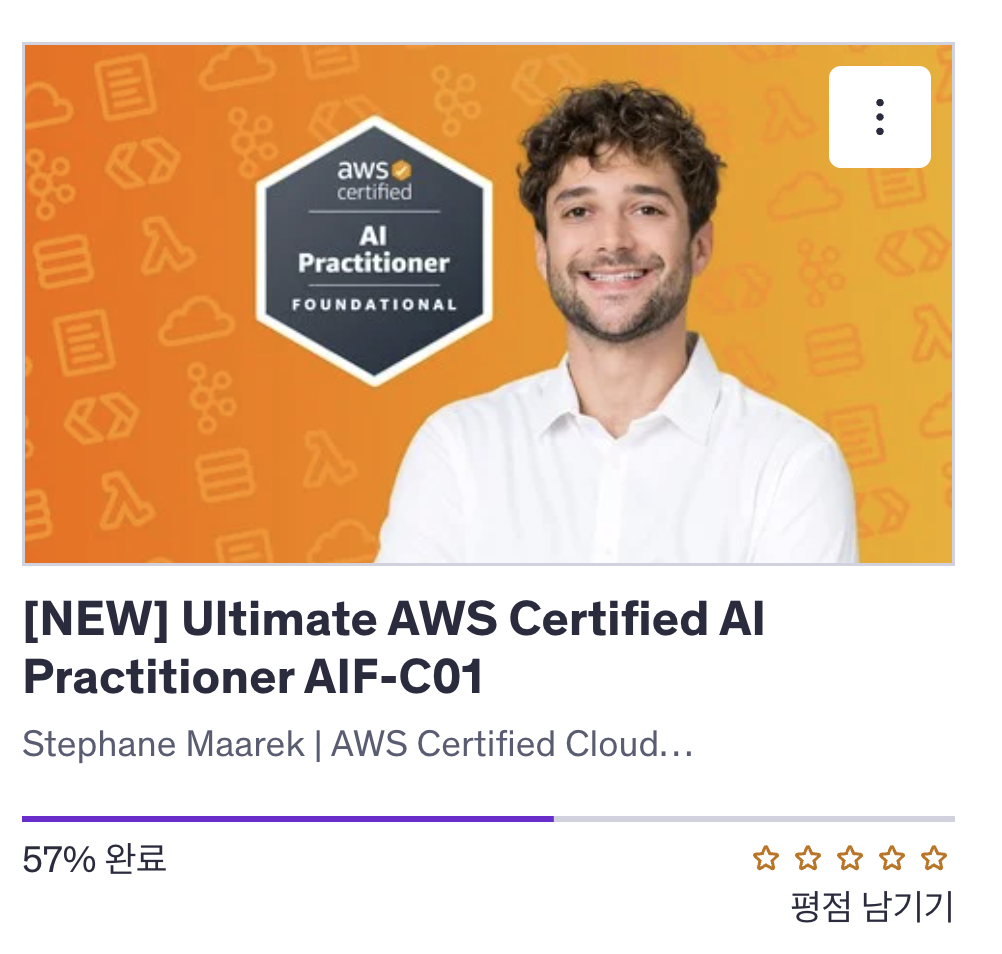1002x954 pixels.
Task: Open the Ultimate AWS Certified AI course title
Action: [x=394, y=648]
